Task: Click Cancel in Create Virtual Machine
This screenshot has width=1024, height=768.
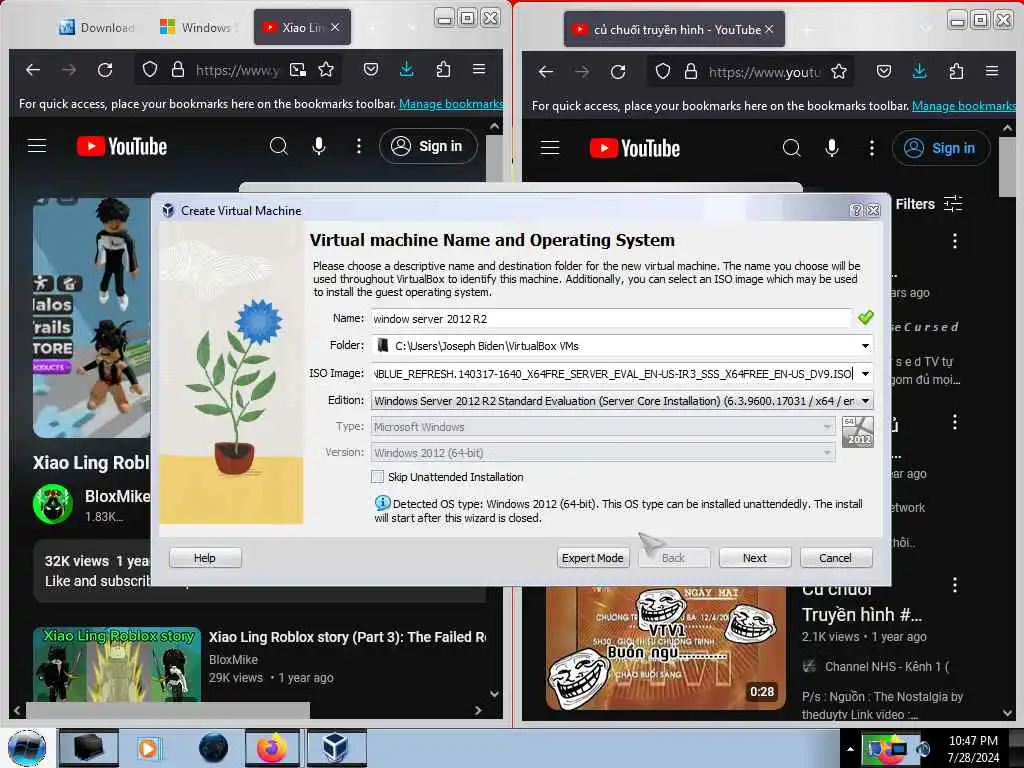Action: click(x=835, y=558)
